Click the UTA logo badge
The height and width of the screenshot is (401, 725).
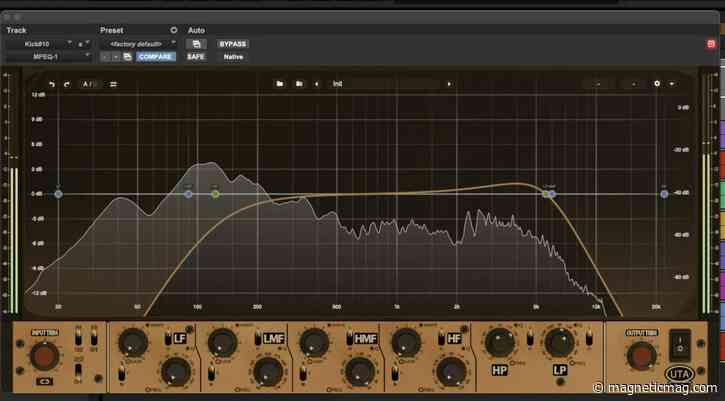680,374
